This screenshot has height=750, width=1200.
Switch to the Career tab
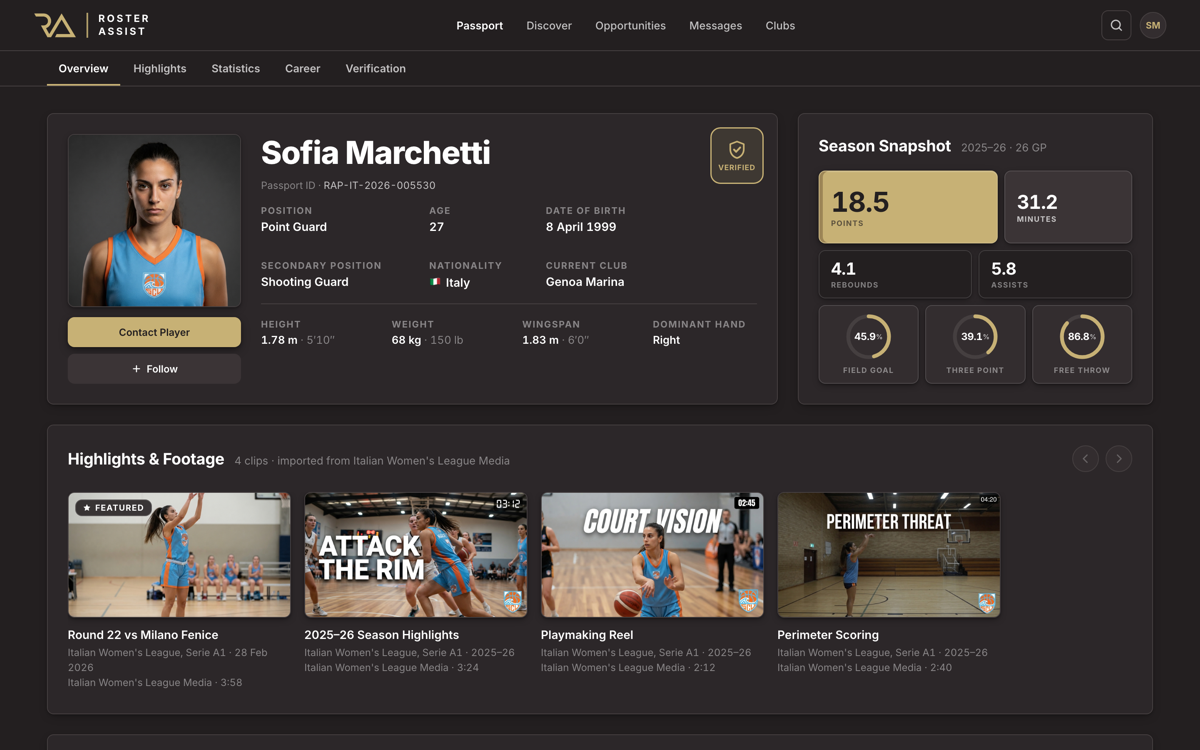pos(303,69)
